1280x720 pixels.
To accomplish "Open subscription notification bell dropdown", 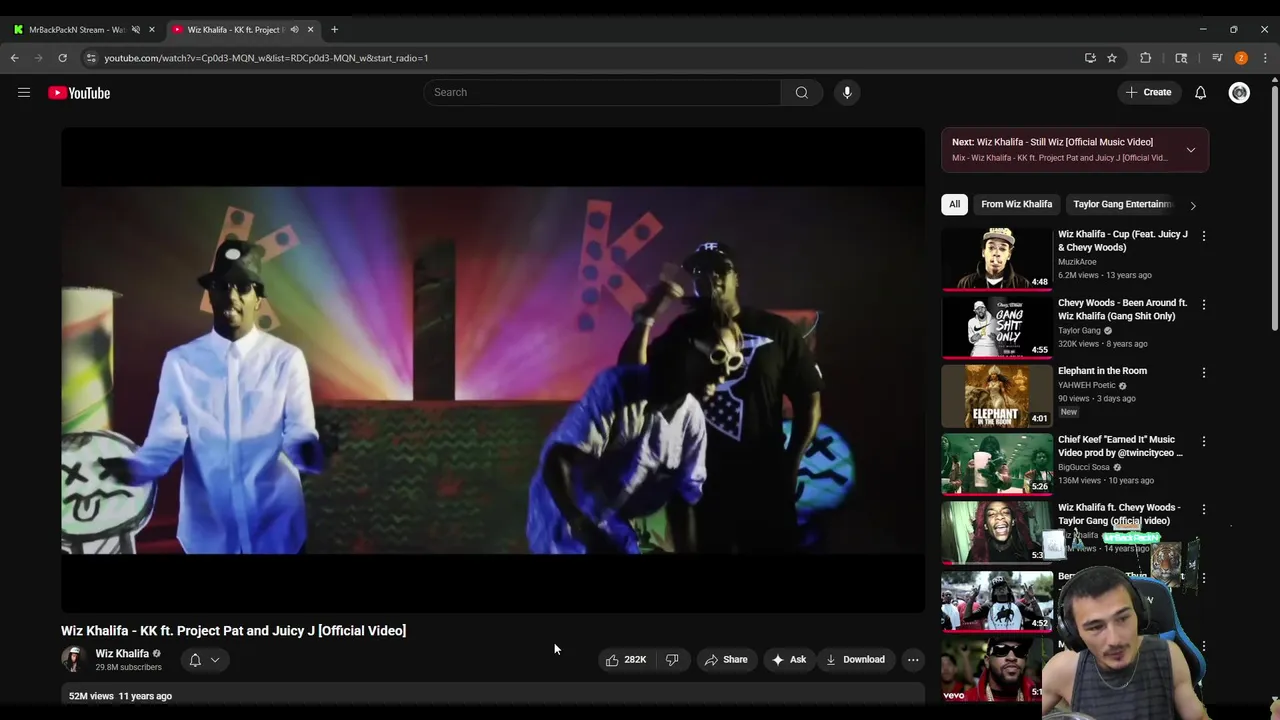I will 204,660.
